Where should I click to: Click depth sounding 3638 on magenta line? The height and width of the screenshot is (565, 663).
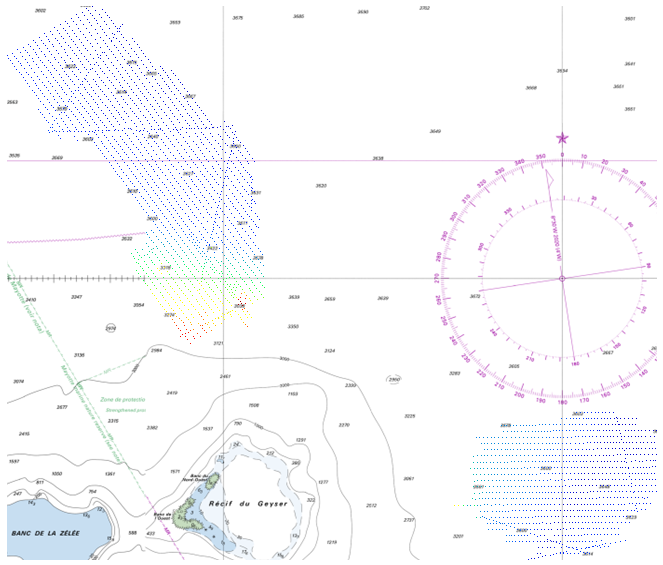[378, 159]
